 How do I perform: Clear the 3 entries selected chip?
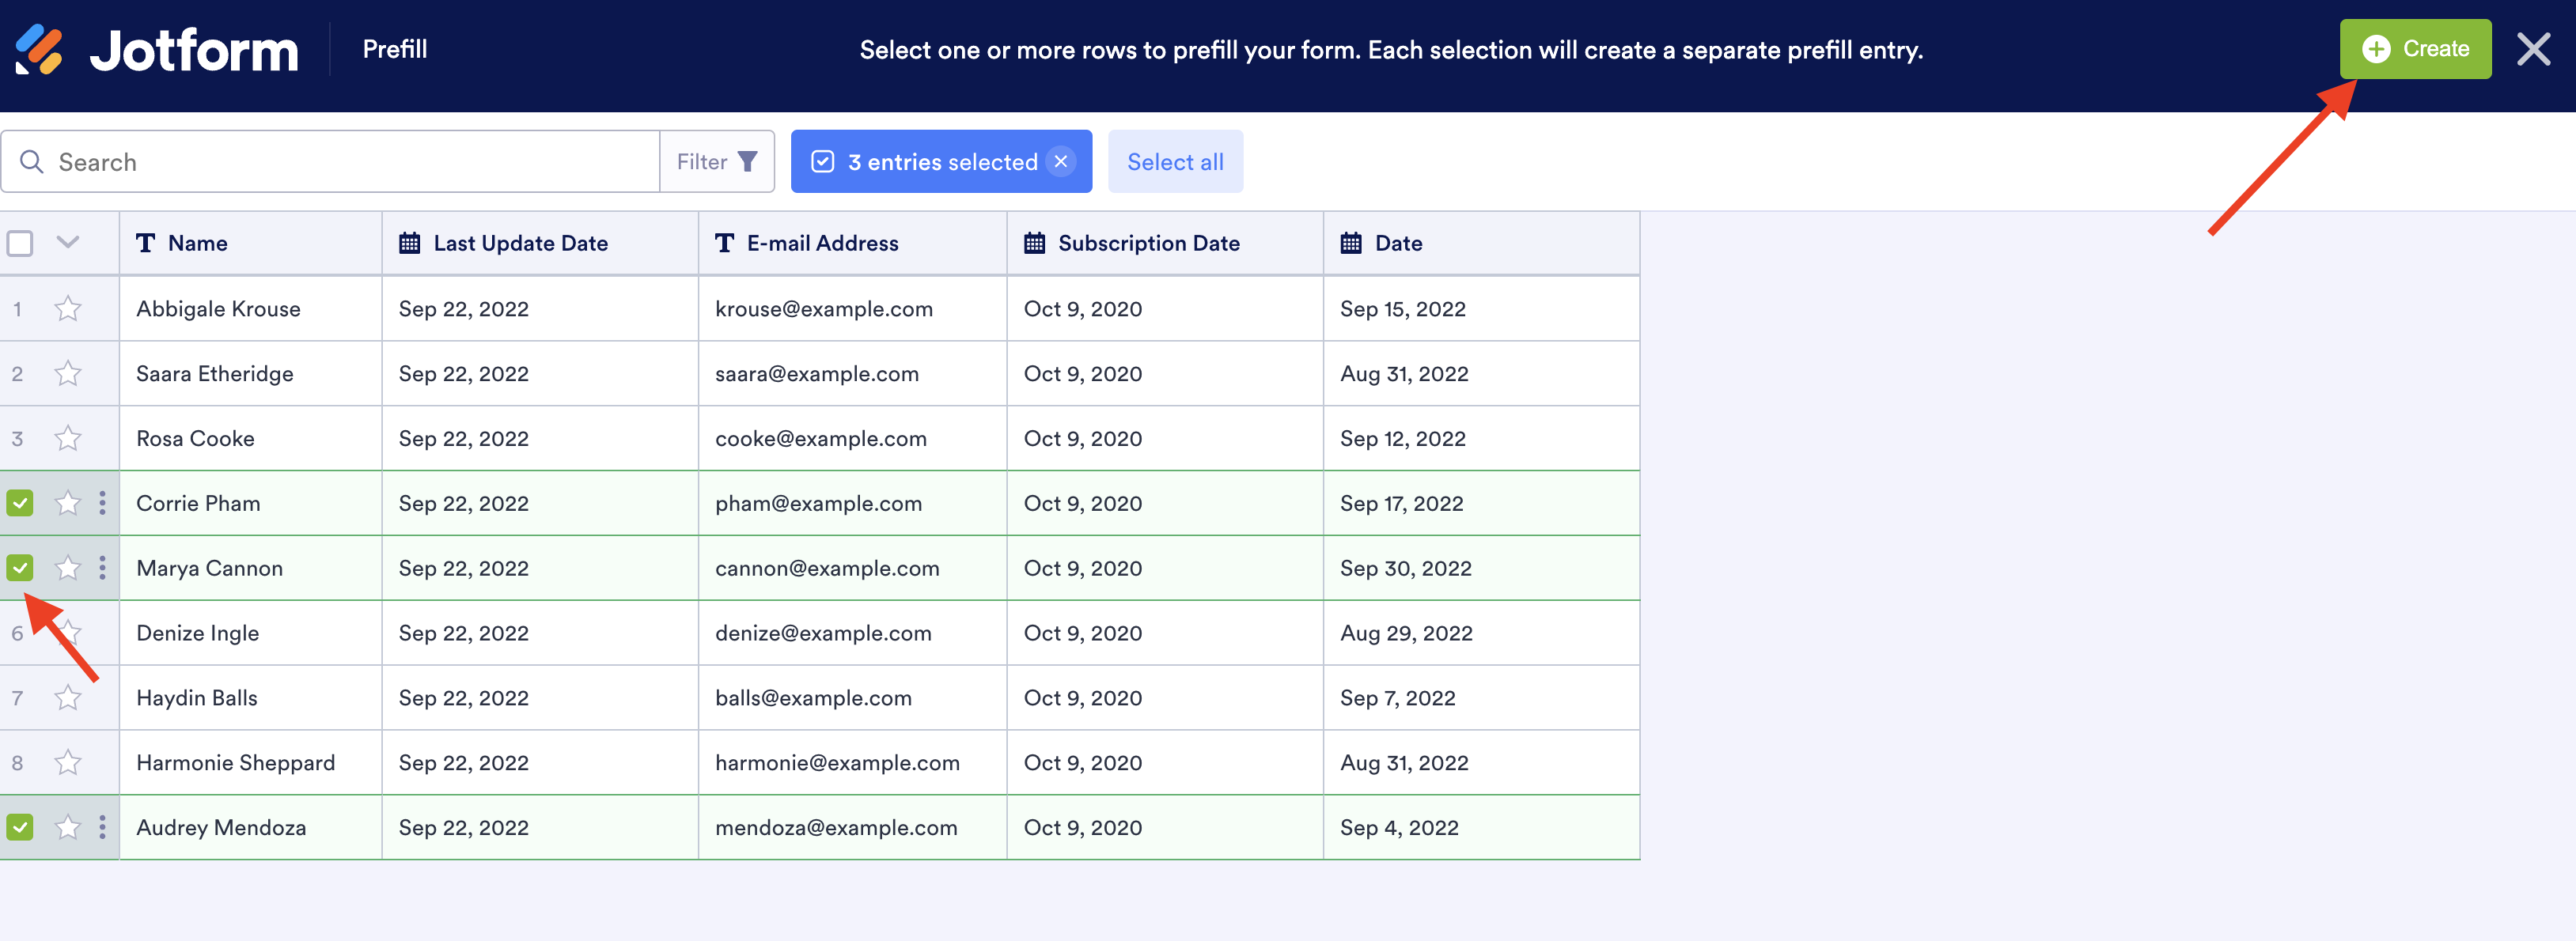1061,161
